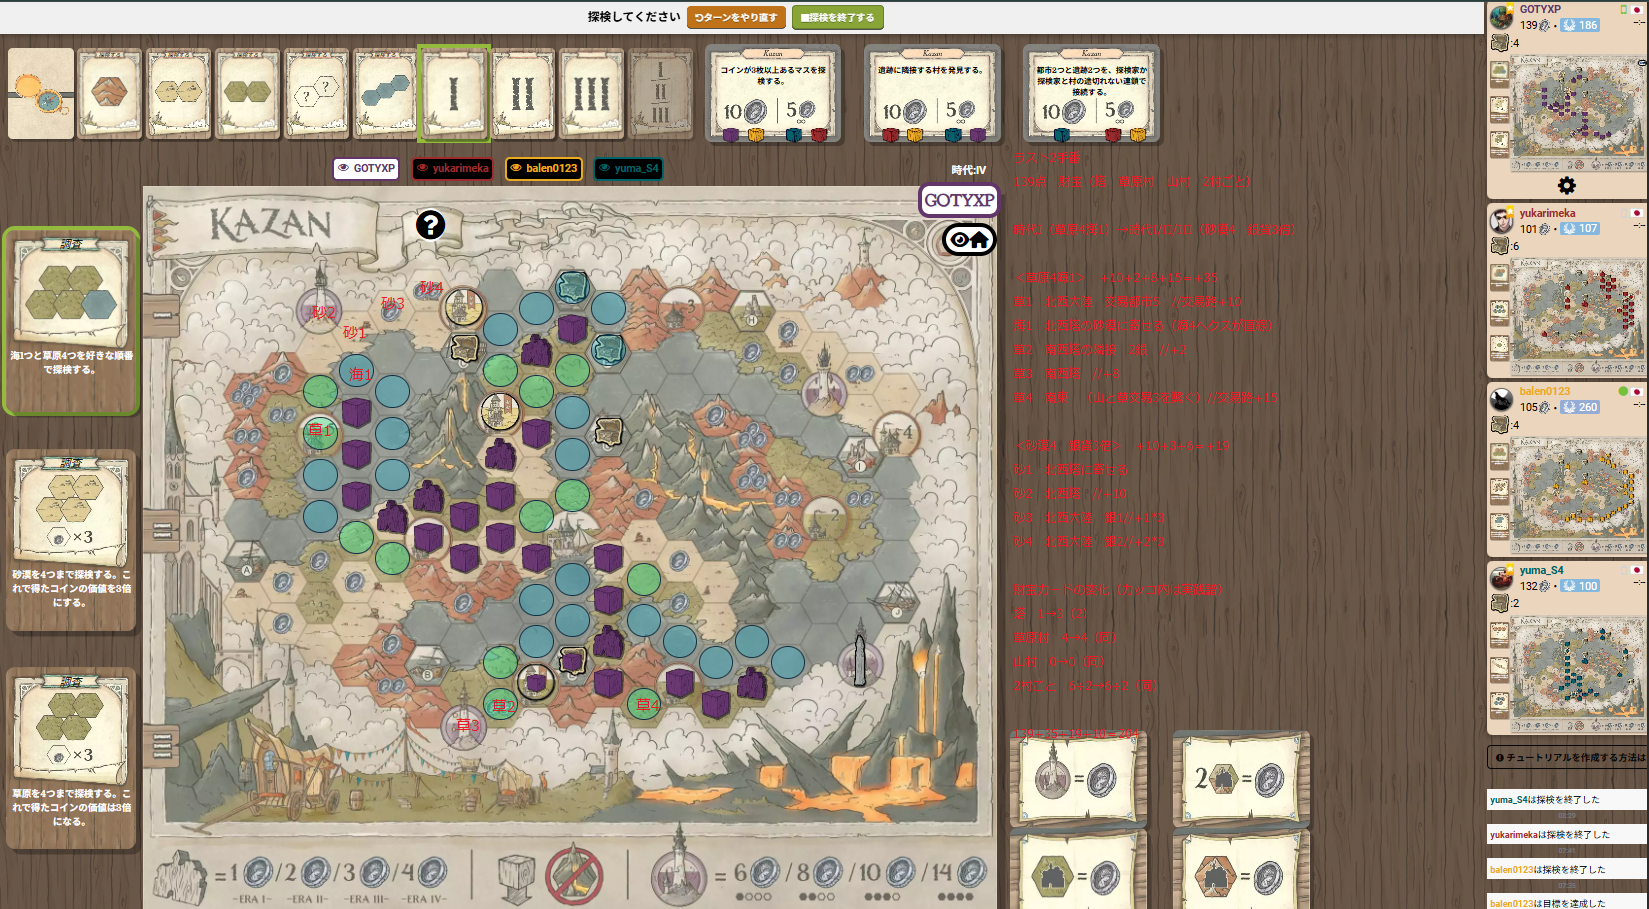Image resolution: width=1649 pixels, height=909 pixels.
Task: Click the ターンをやり直す undo turn button
Action: click(736, 17)
